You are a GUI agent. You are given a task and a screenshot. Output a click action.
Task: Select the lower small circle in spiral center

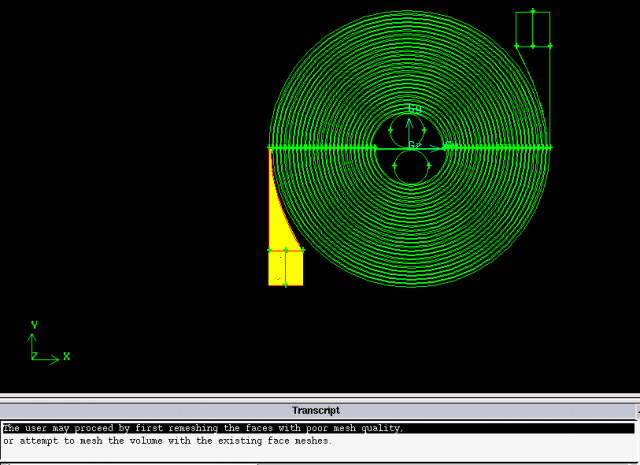[409, 165]
